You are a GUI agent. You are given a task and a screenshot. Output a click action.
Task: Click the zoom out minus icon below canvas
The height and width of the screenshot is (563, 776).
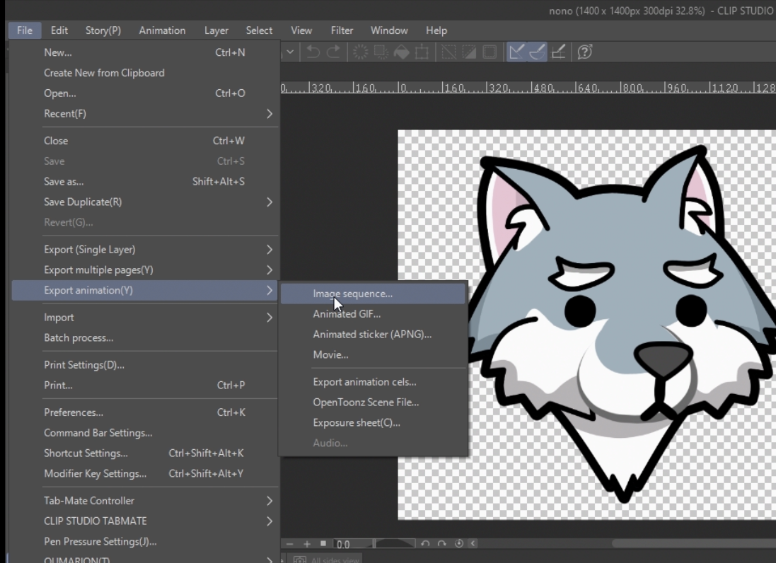(291, 544)
